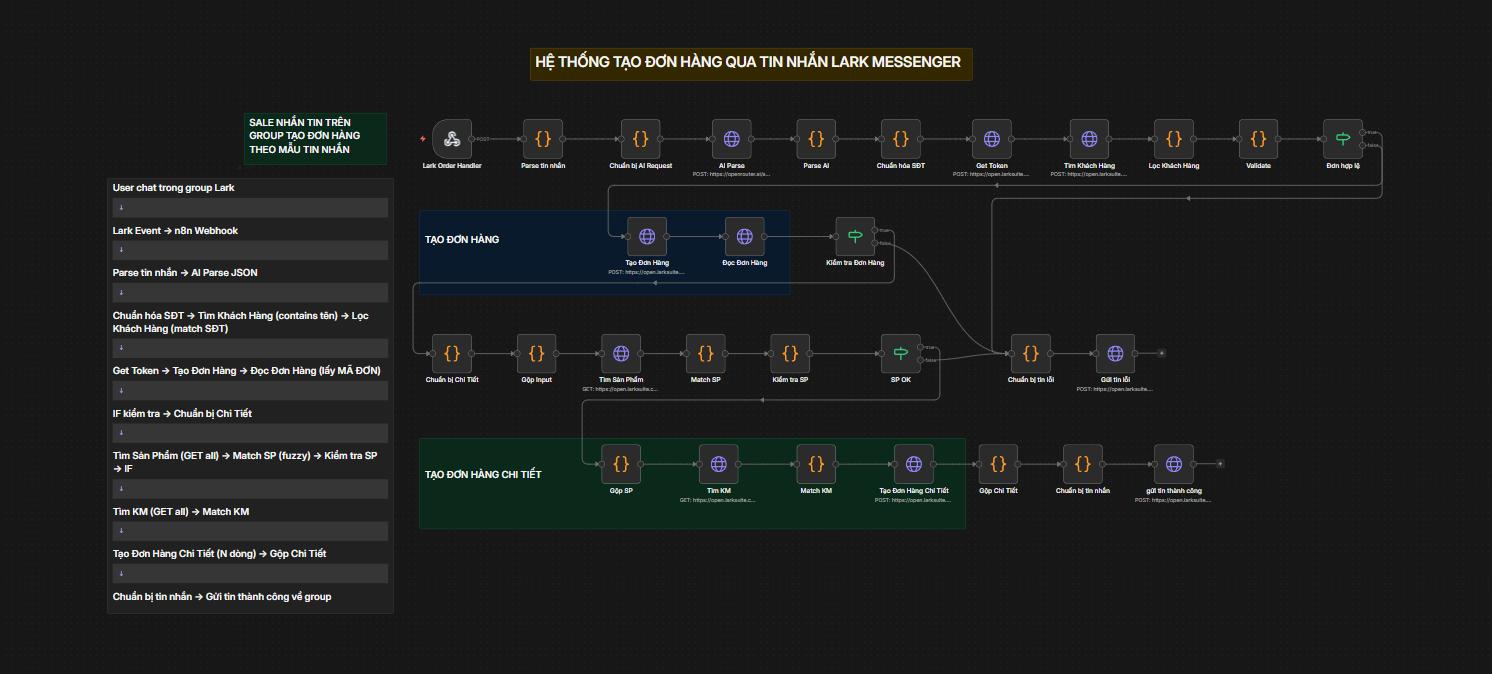Screen dimensions: 1492x674
Task: Select the Parse AI code node
Action: coord(816,139)
